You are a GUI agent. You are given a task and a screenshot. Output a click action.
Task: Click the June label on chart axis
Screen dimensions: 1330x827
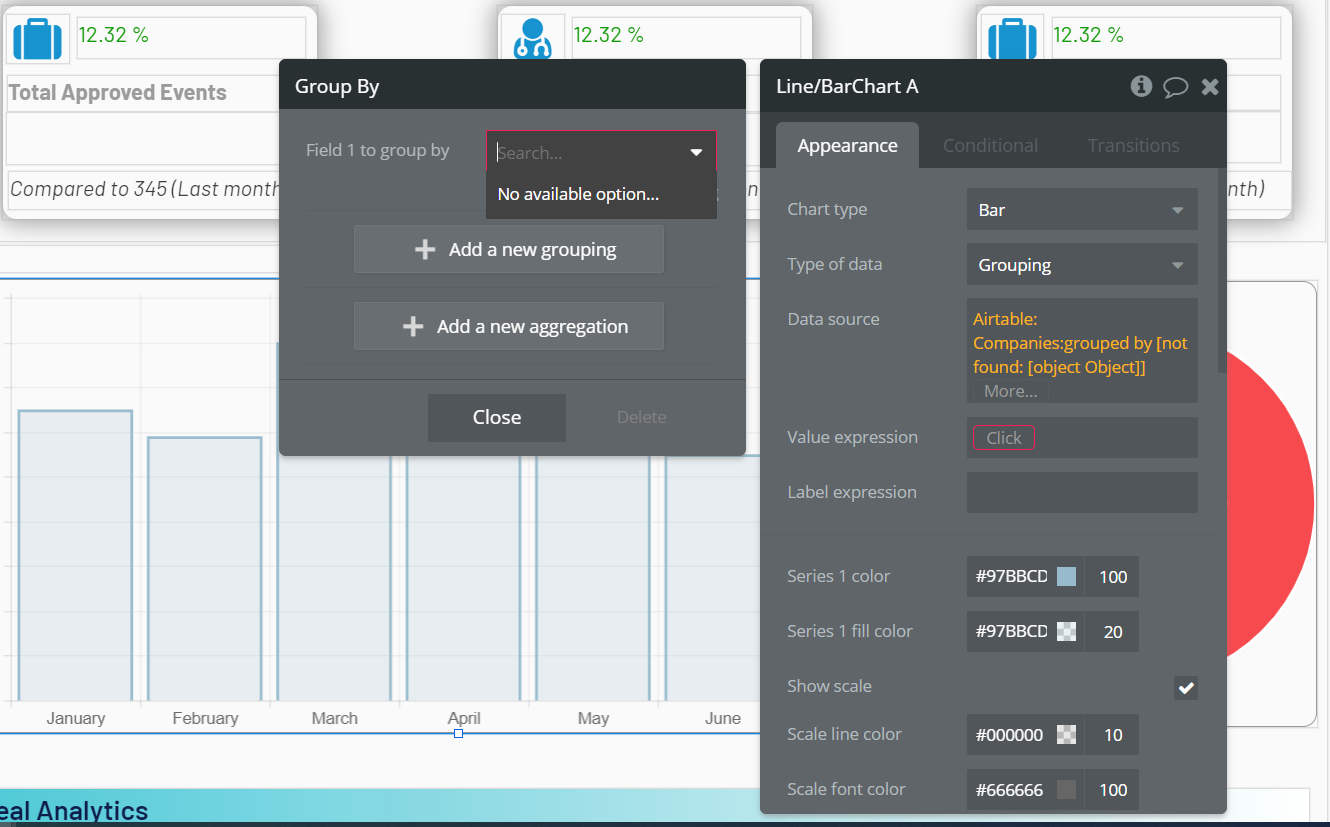[723, 718]
